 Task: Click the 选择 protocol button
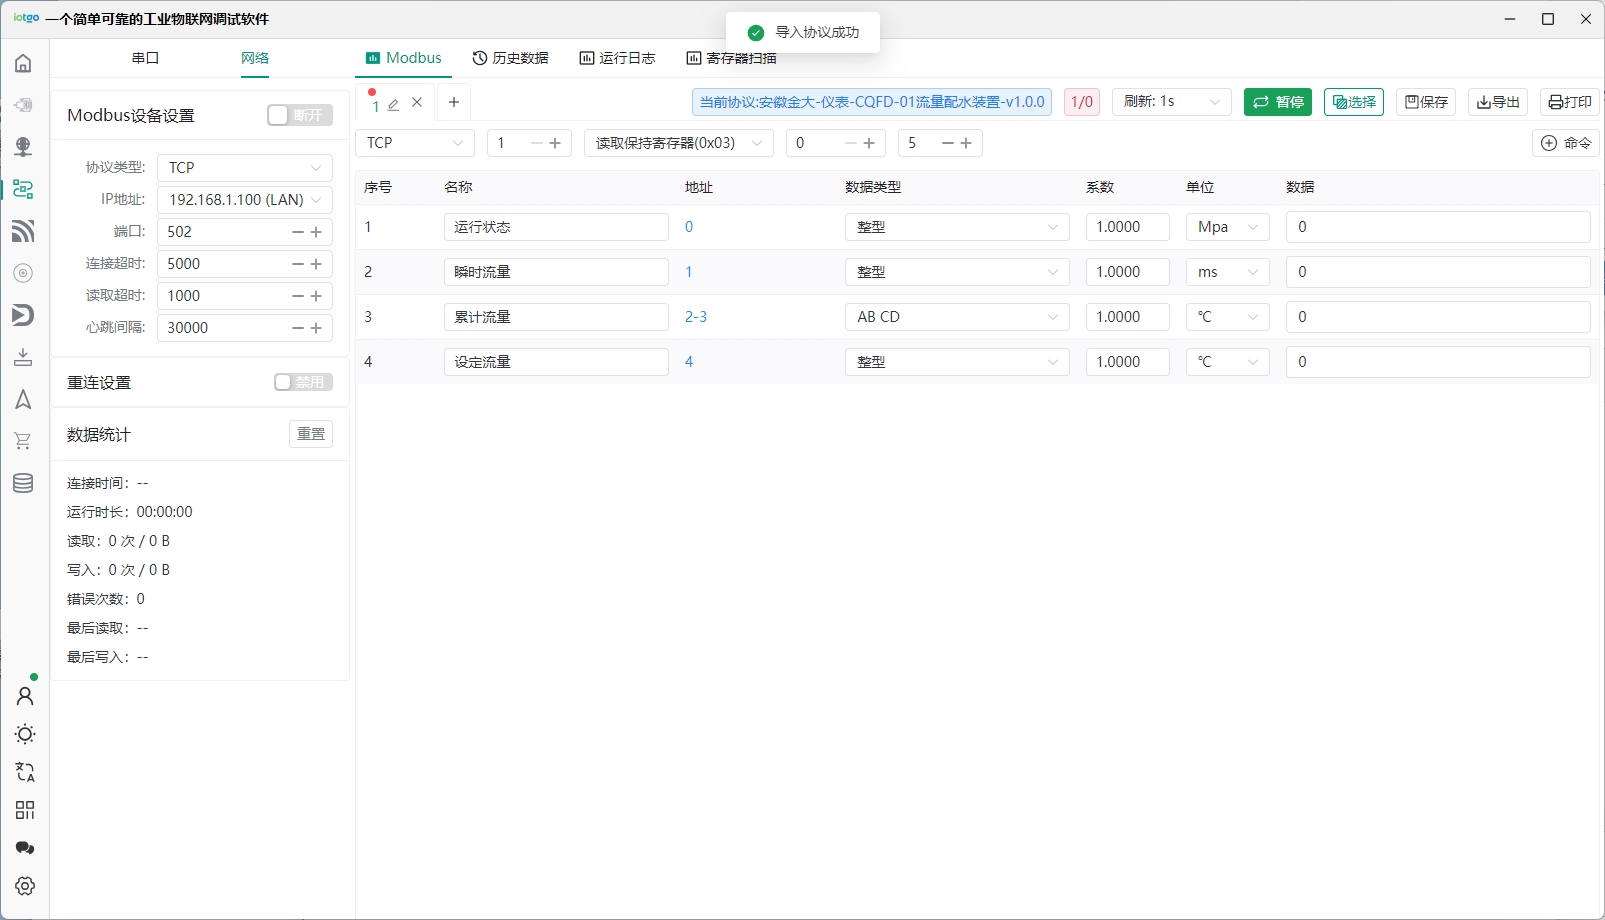(1354, 102)
